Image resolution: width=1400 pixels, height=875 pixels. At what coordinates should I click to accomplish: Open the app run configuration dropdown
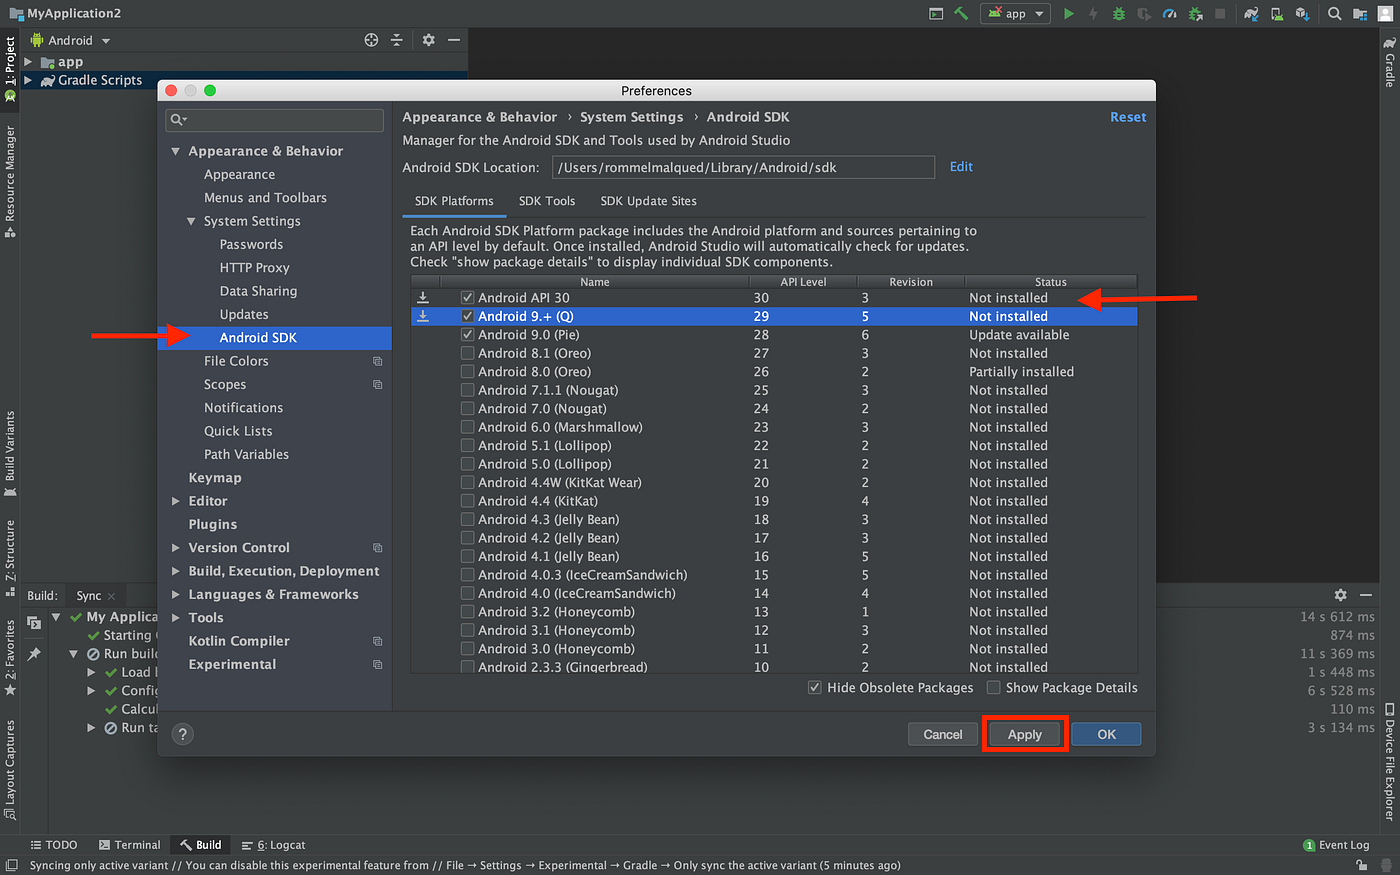coord(1015,14)
